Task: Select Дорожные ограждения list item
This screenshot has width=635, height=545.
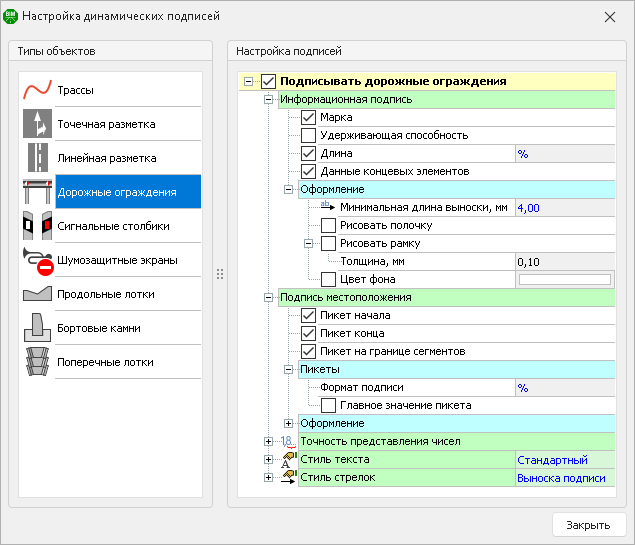Action: point(116,192)
